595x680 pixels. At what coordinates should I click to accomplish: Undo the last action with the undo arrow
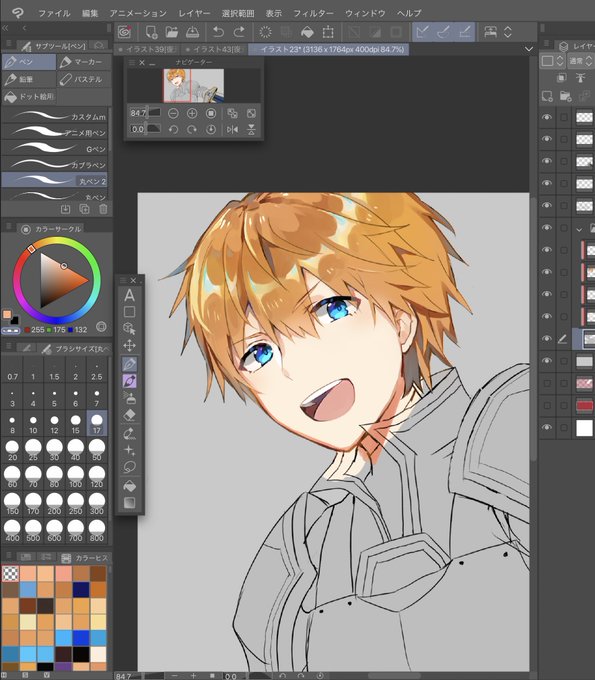(x=218, y=32)
